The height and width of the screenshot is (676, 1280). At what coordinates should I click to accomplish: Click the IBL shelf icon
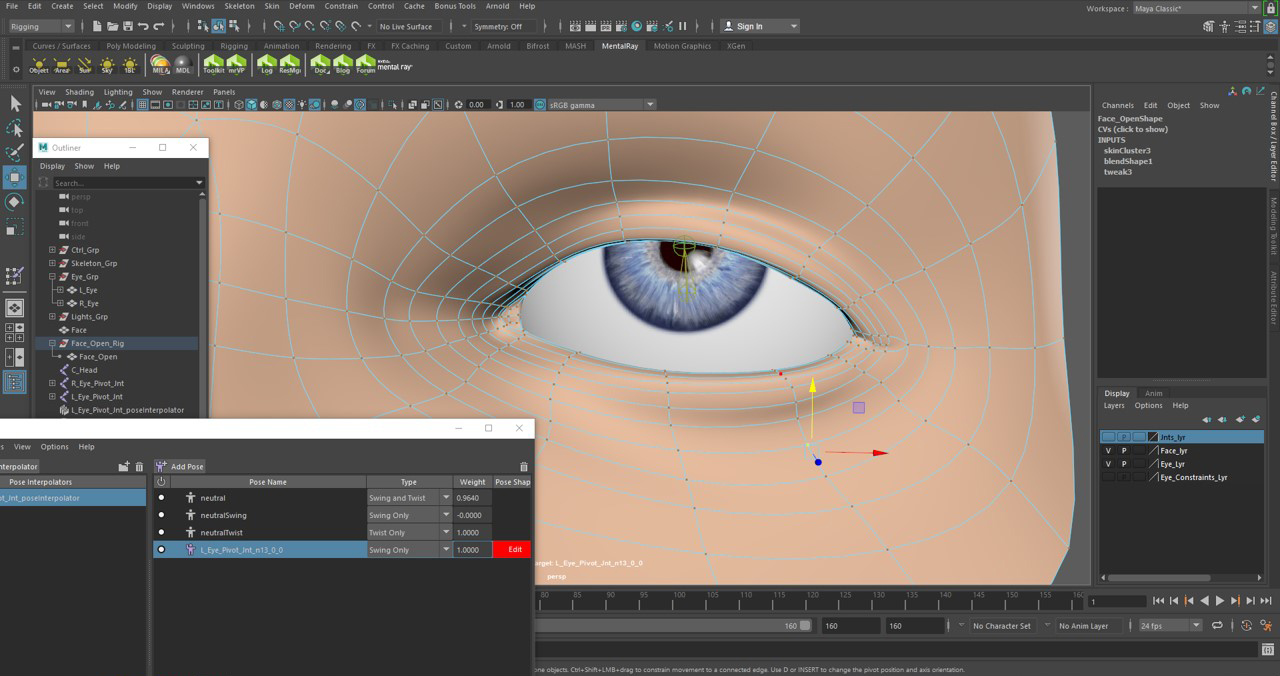coord(130,64)
